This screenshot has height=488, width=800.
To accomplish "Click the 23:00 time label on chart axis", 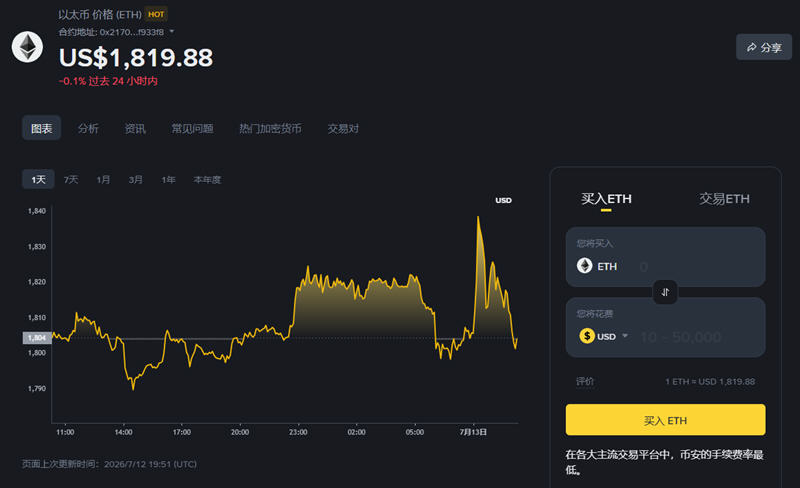I will [x=298, y=432].
